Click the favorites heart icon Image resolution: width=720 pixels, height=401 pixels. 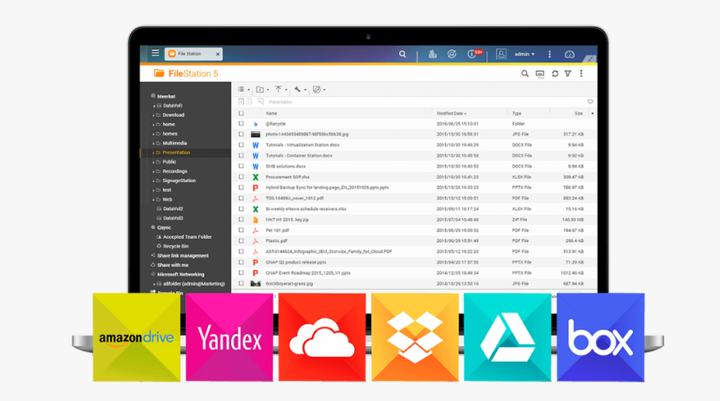pos(590,102)
